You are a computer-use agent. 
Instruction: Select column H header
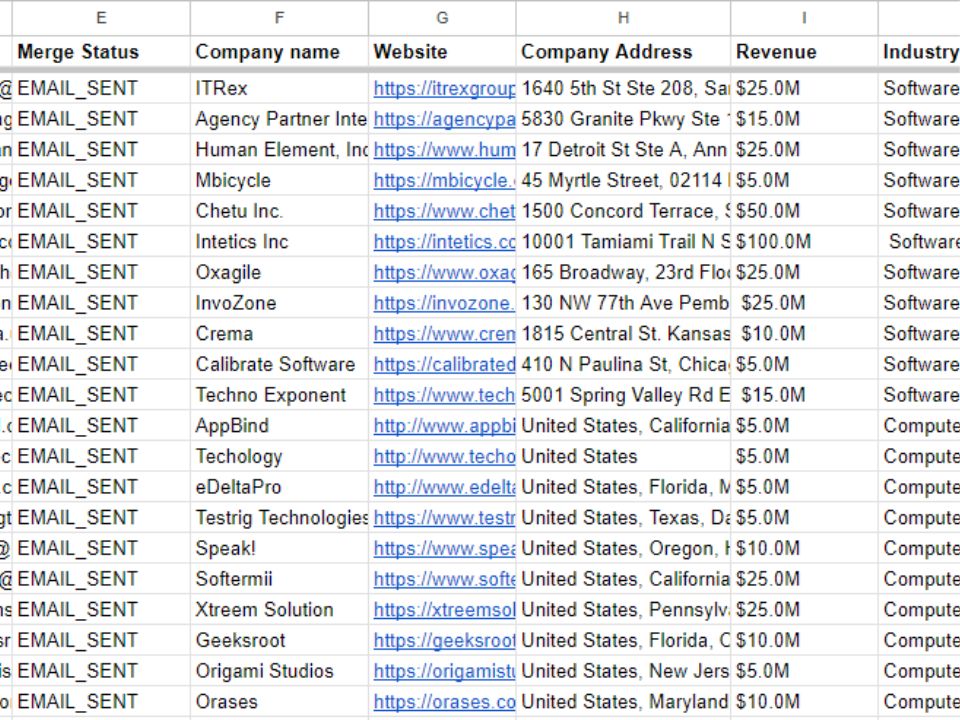pyautogui.click(x=623, y=18)
